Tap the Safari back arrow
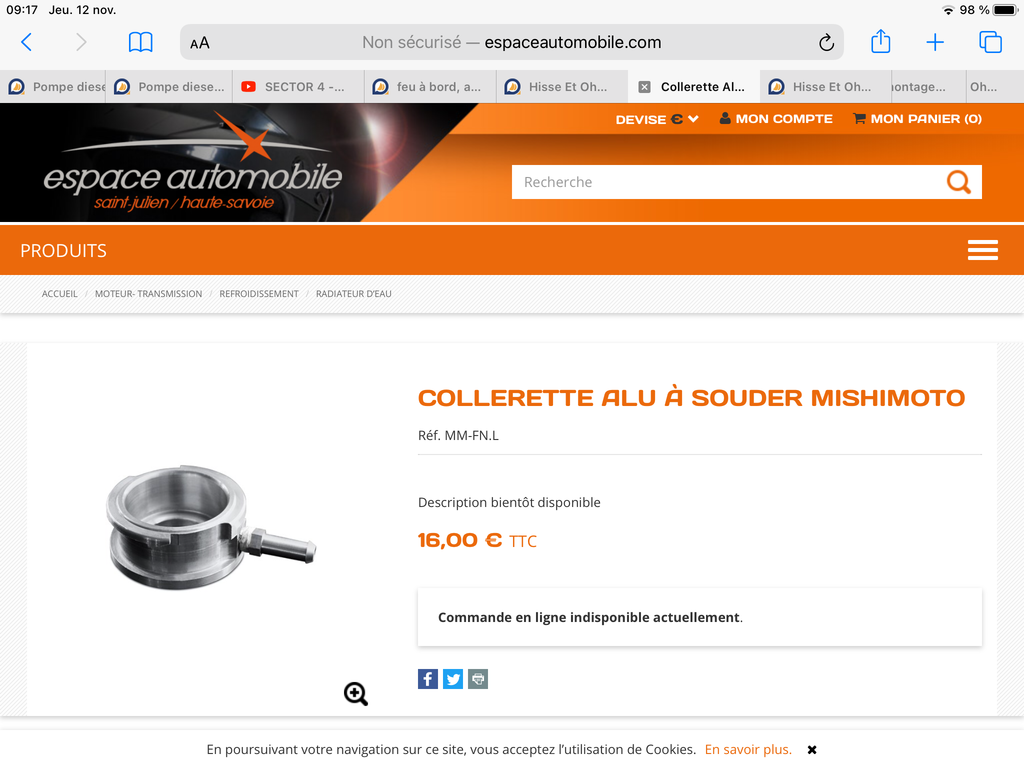Screen dimensions: 1024x768 pyautogui.click(x=26, y=42)
